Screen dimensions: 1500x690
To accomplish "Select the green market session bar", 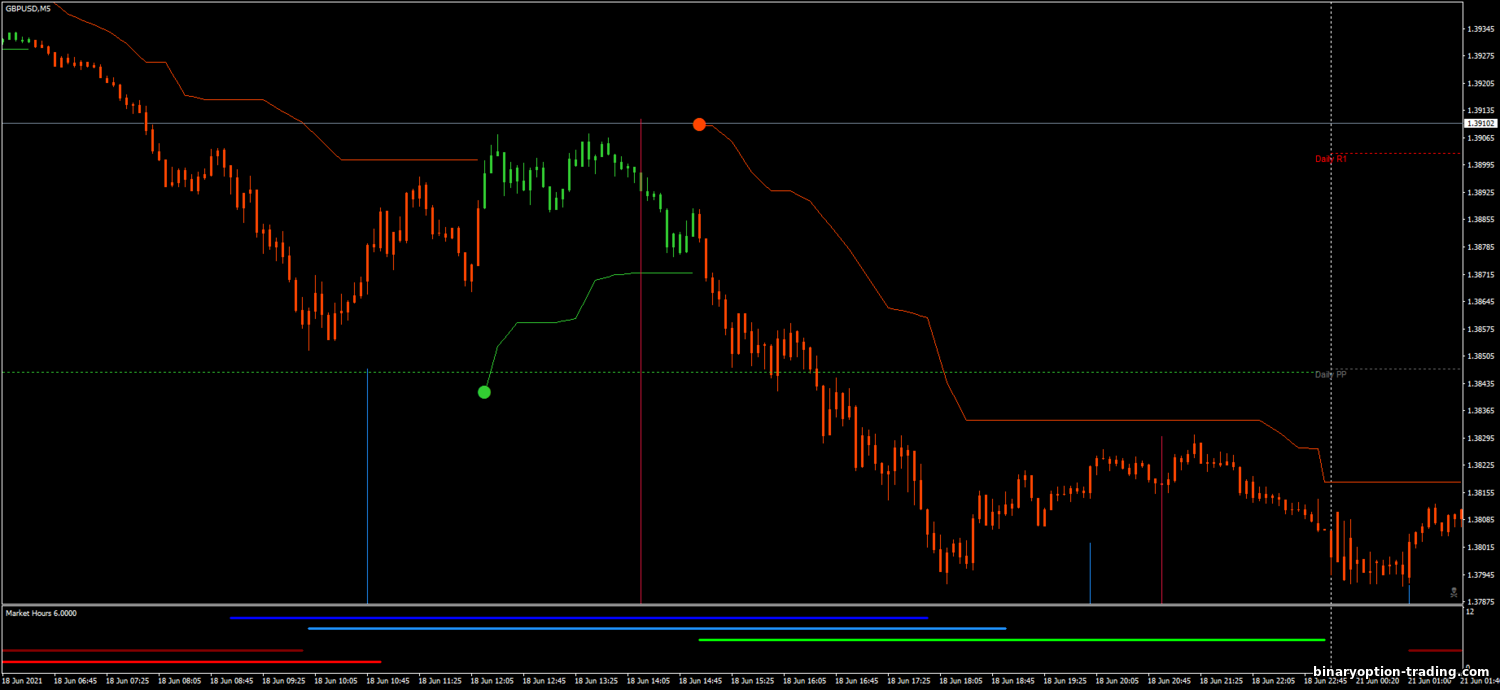I will pyautogui.click(x=1012, y=640).
